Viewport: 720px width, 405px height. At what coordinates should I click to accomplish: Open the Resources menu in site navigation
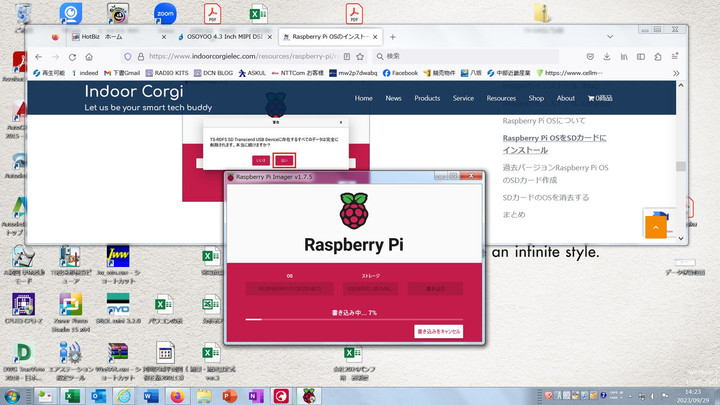[x=501, y=98]
